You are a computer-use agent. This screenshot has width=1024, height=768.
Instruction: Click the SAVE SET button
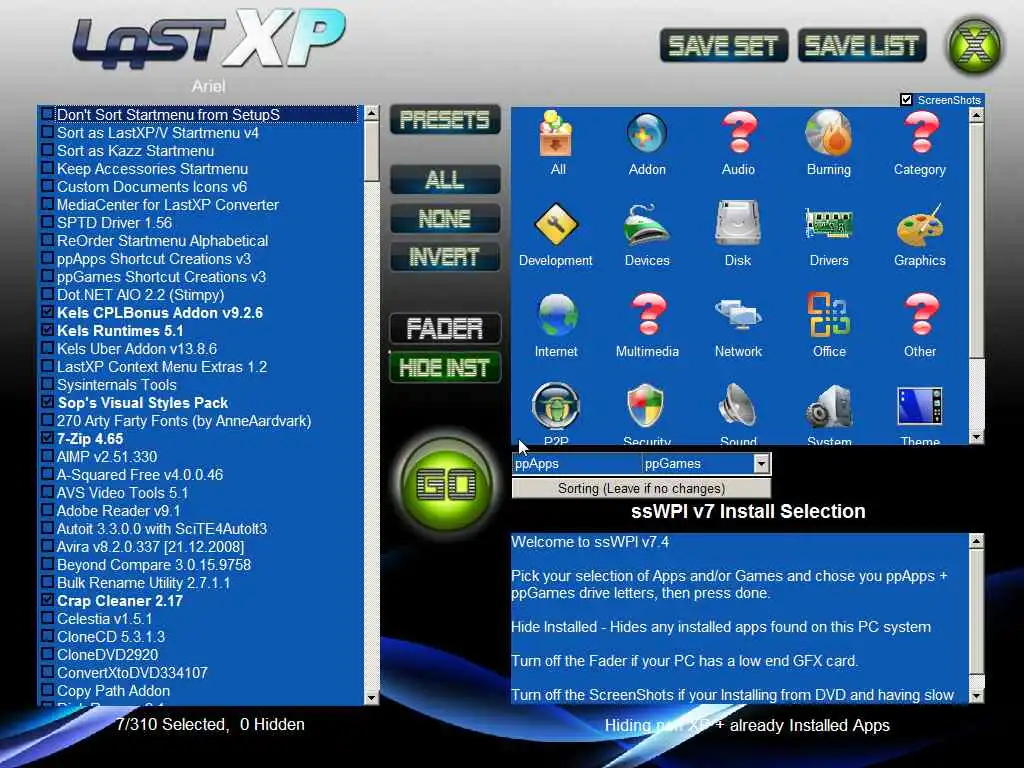point(724,45)
